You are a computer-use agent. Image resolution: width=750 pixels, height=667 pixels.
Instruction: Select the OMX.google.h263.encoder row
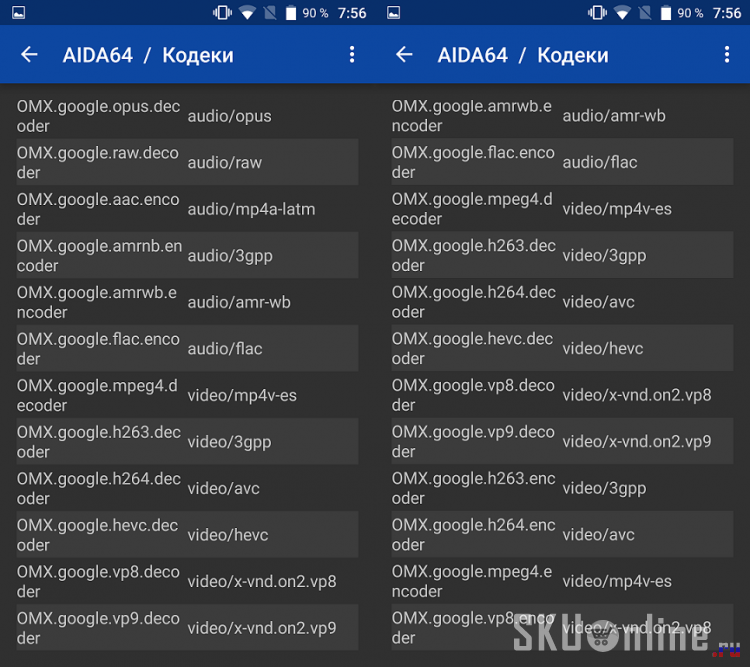(x=562, y=488)
